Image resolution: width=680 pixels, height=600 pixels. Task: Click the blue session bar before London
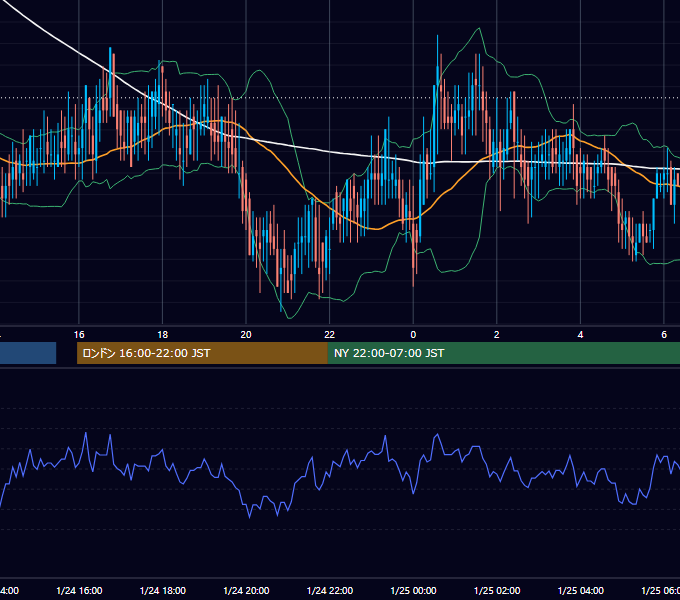[x=28, y=353]
